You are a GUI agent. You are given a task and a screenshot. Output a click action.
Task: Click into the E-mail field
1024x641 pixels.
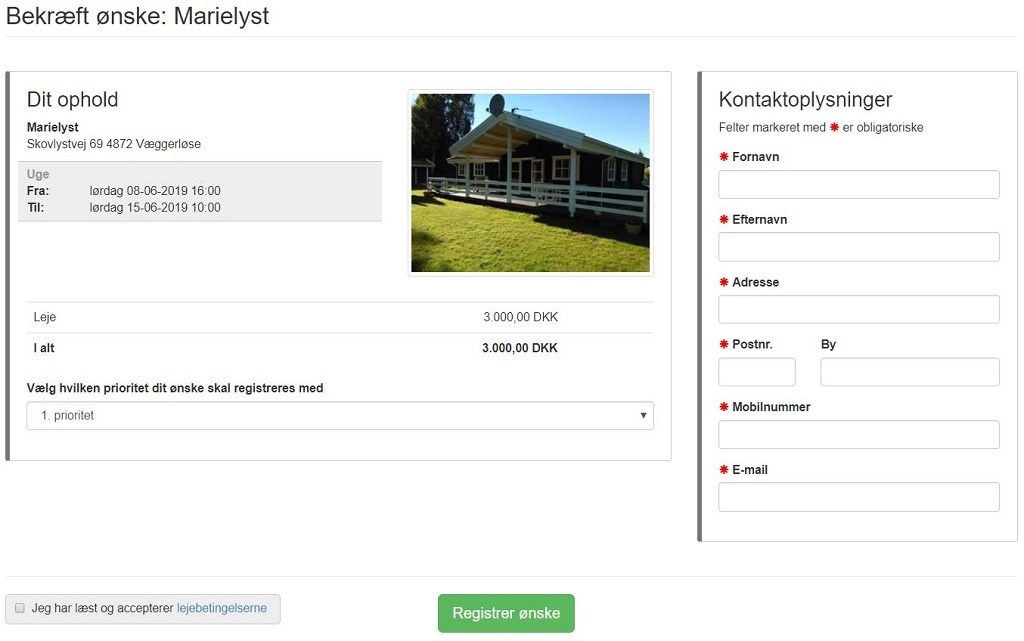pos(859,497)
